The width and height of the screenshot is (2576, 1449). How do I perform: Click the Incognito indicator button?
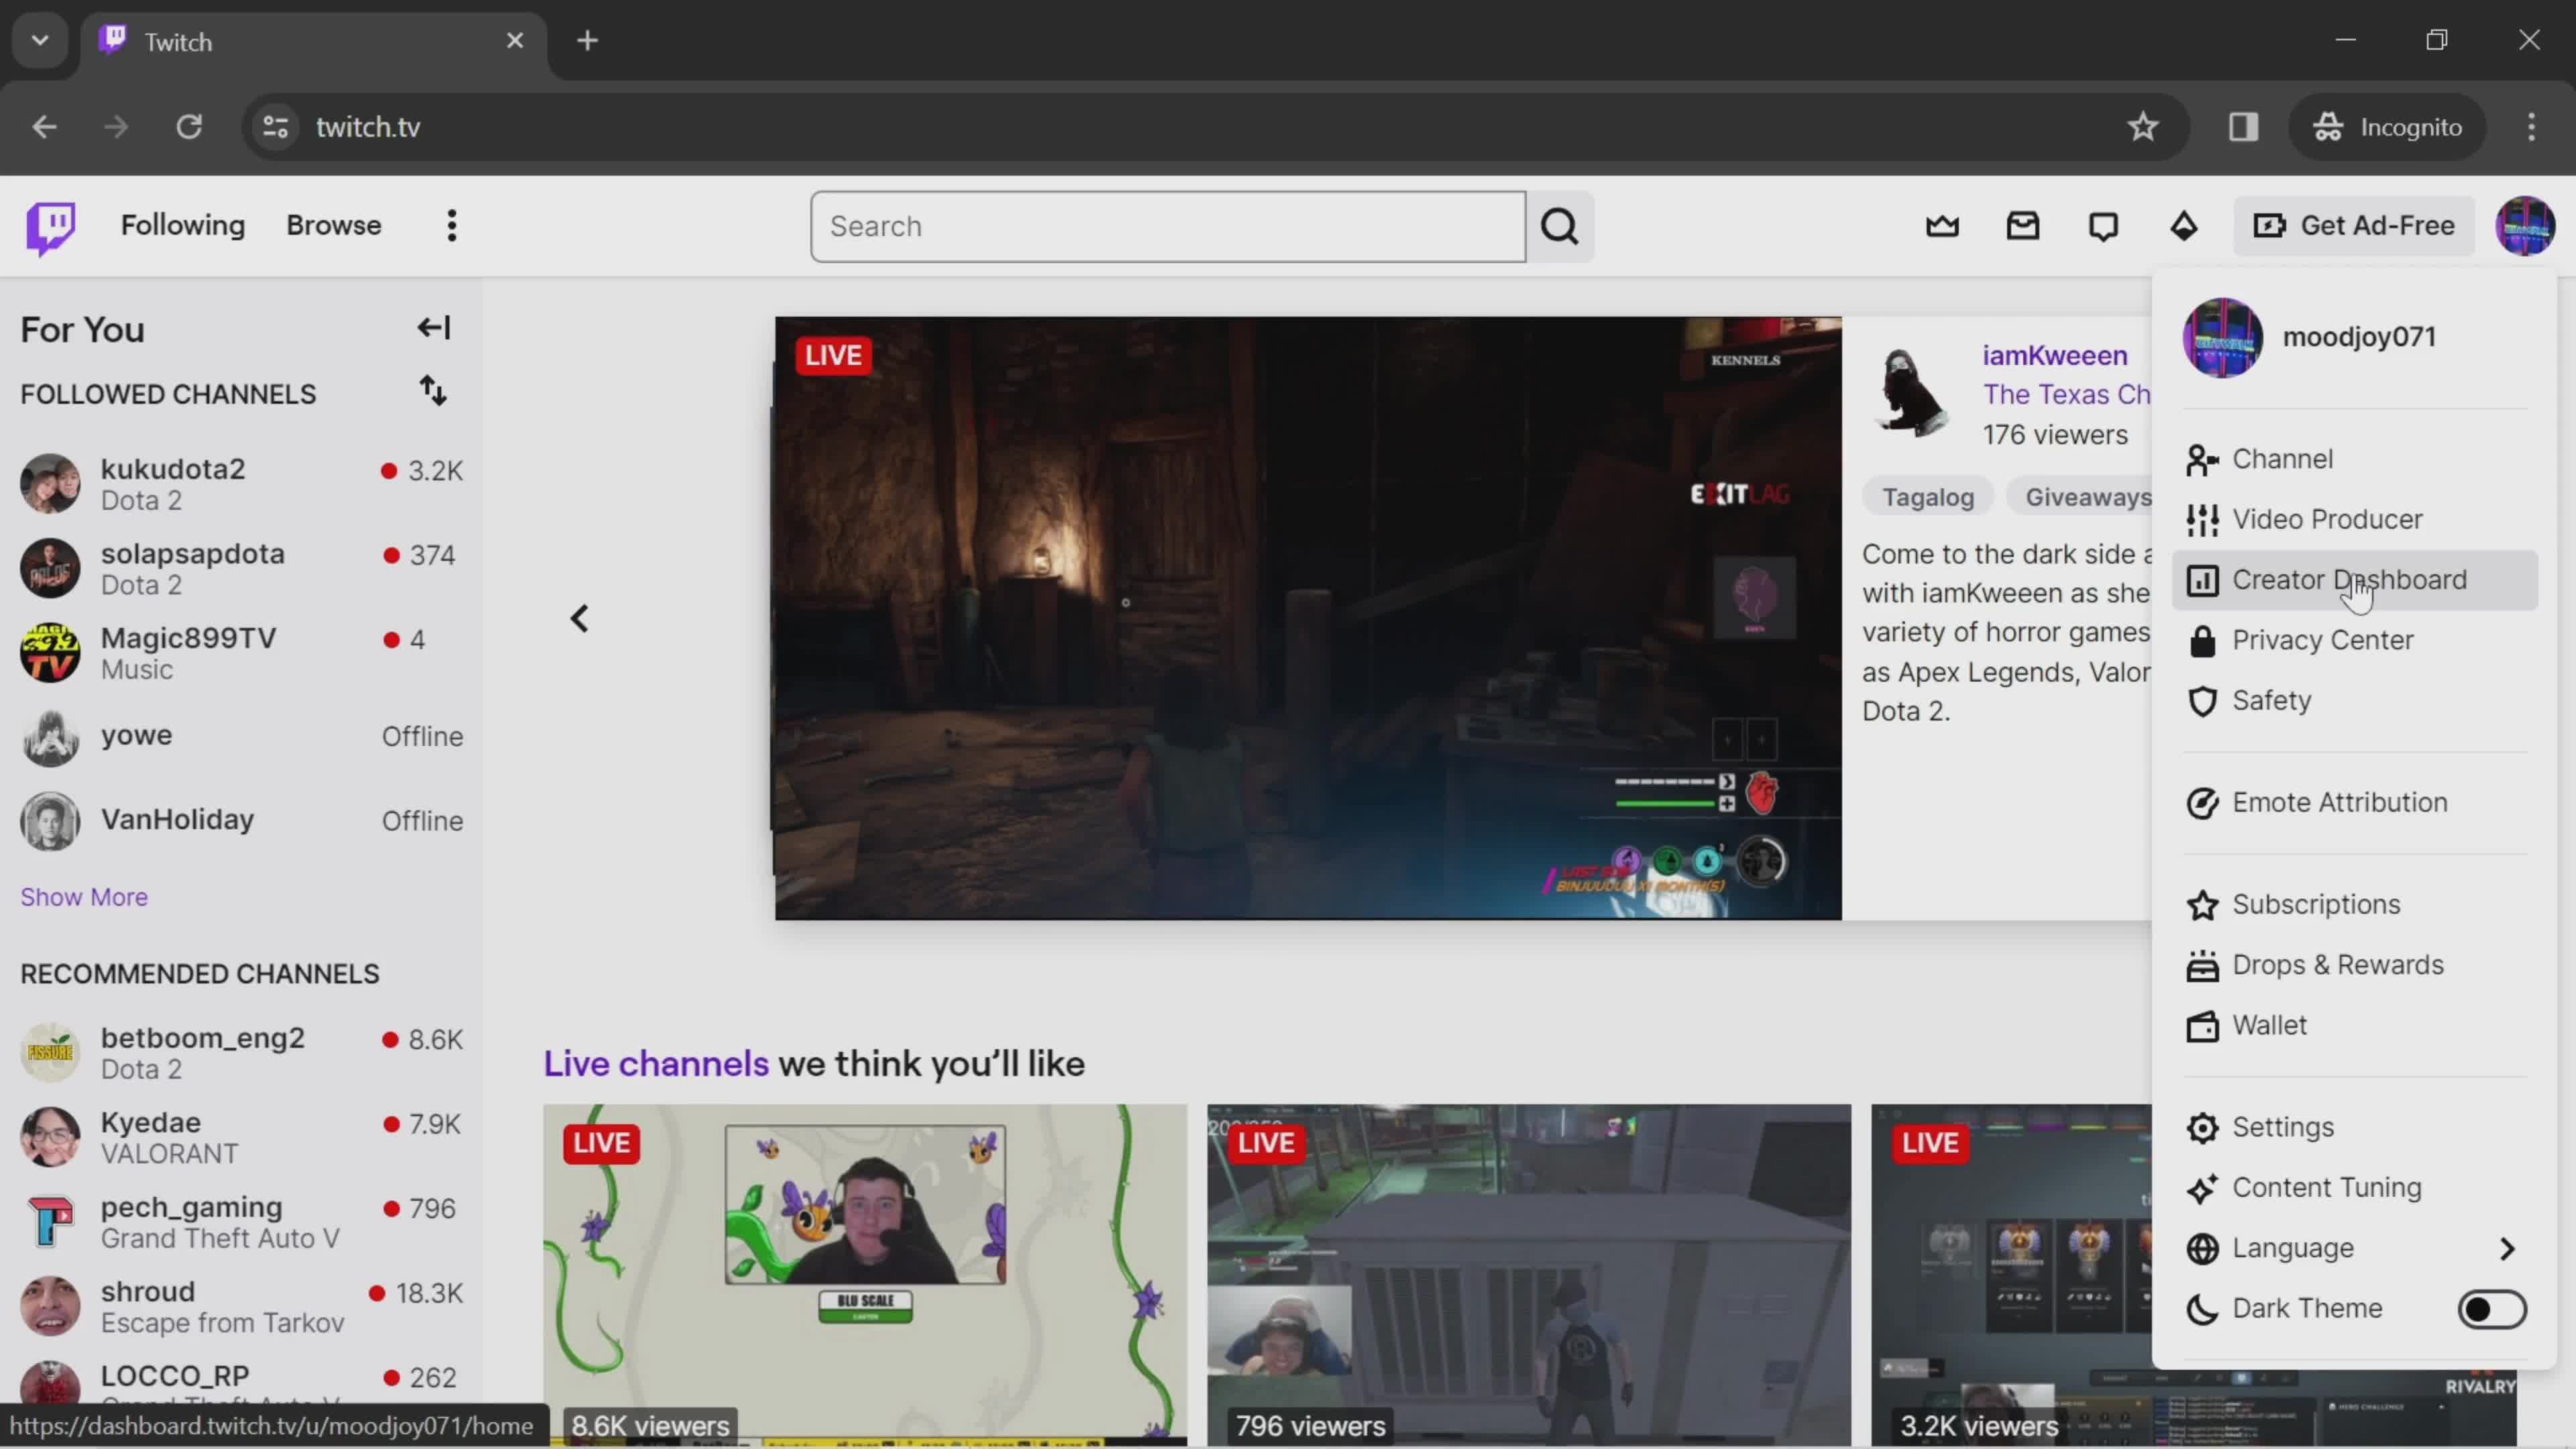coord(2387,127)
